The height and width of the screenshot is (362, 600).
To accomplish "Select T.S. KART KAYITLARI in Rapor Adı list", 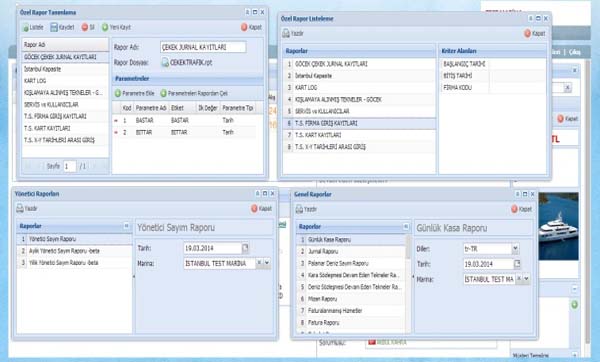I will coord(65,128).
